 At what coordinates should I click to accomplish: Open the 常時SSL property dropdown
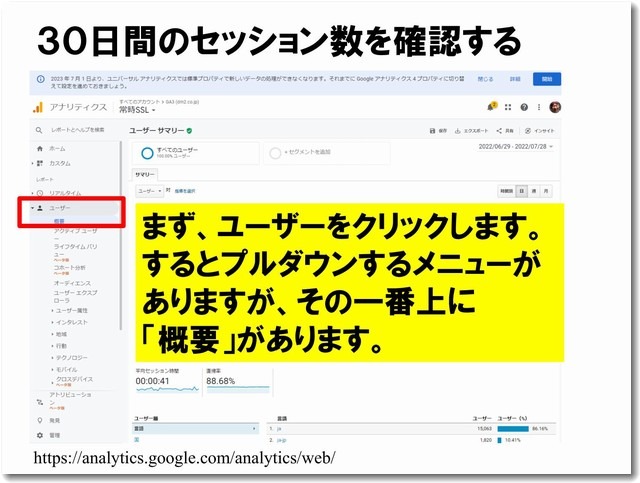[137, 110]
